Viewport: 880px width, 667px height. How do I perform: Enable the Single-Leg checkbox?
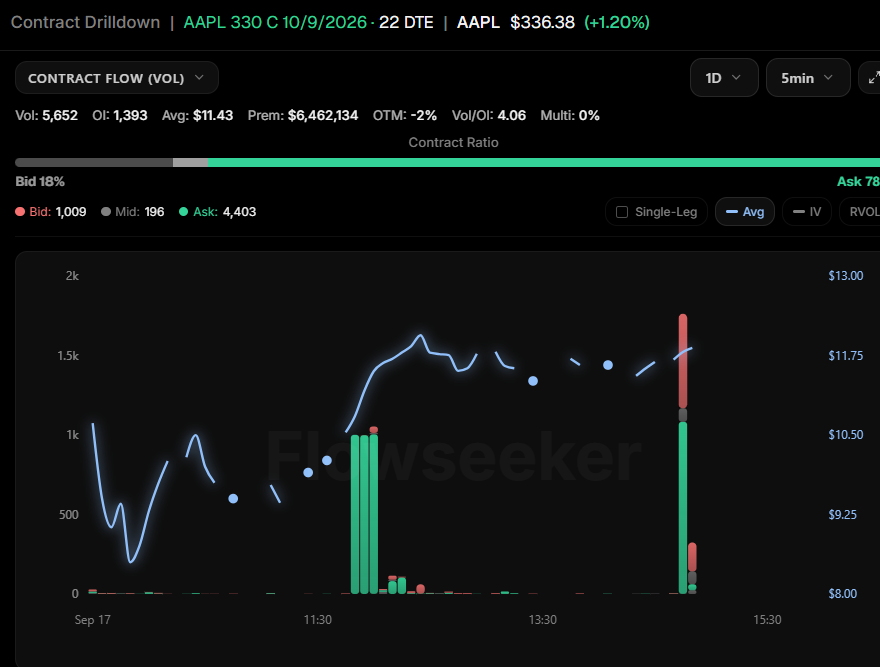622,212
